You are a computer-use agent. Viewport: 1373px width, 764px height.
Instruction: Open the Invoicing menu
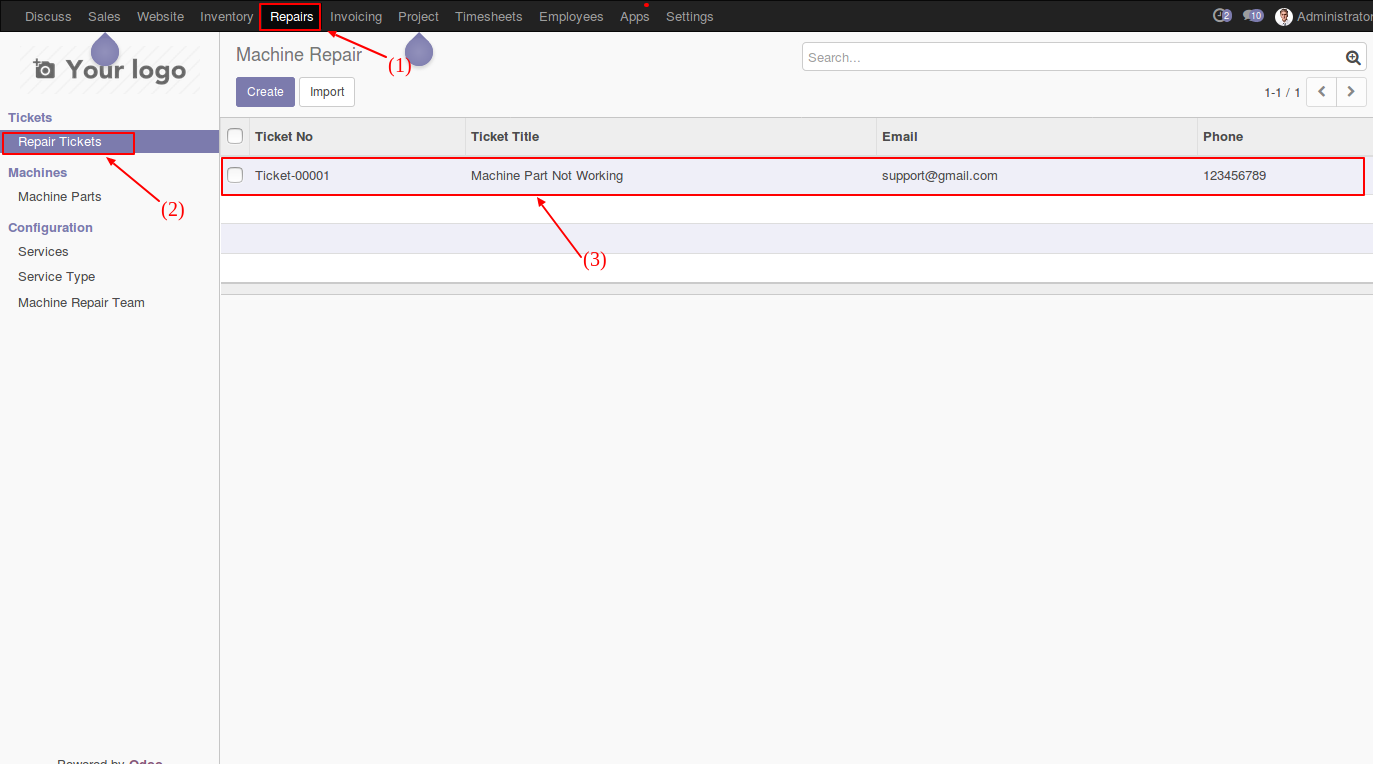(356, 16)
